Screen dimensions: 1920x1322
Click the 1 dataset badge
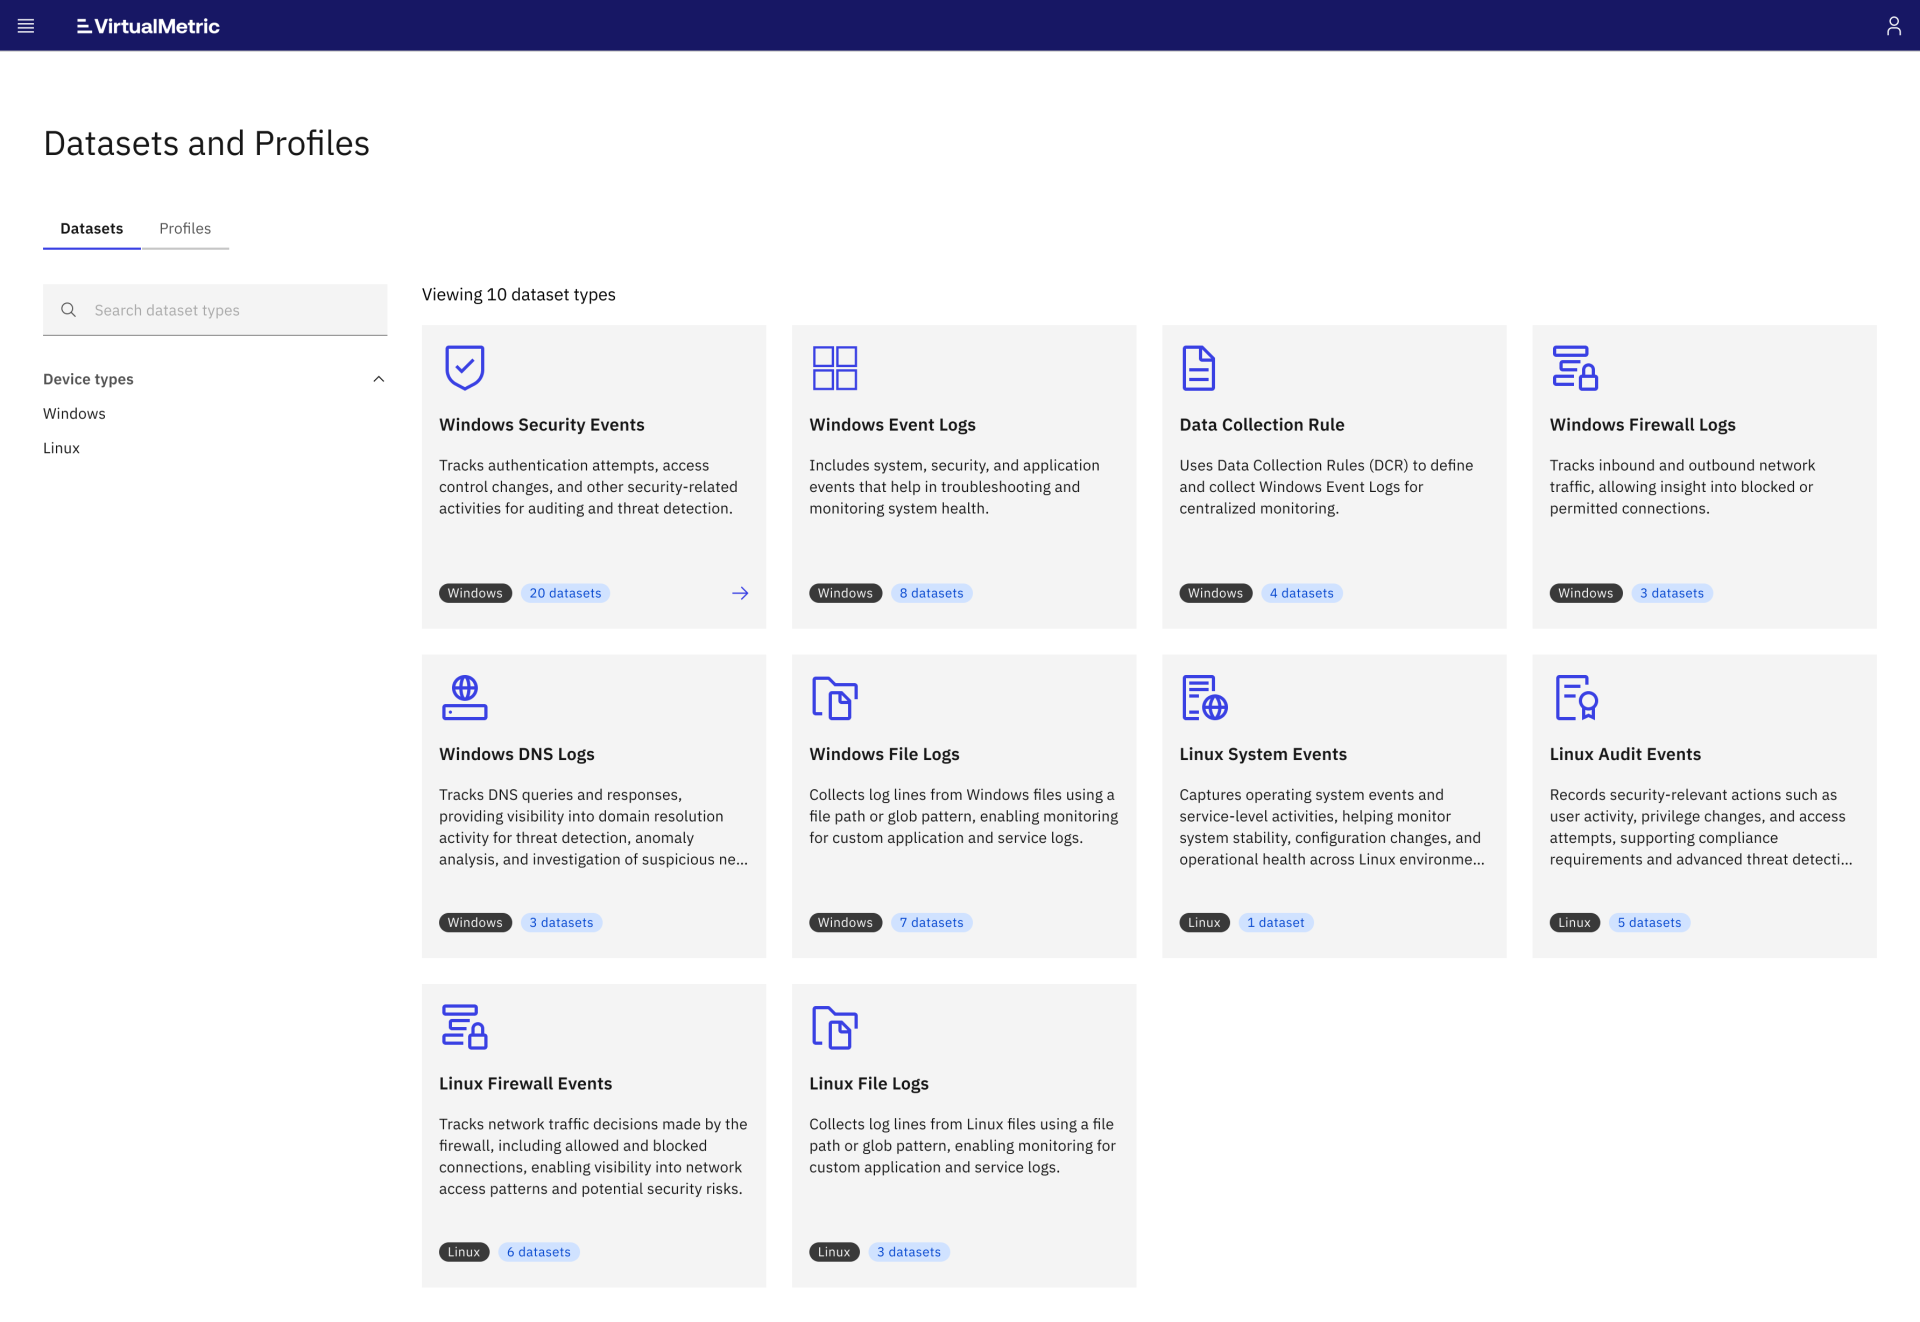[x=1275, y=923]
